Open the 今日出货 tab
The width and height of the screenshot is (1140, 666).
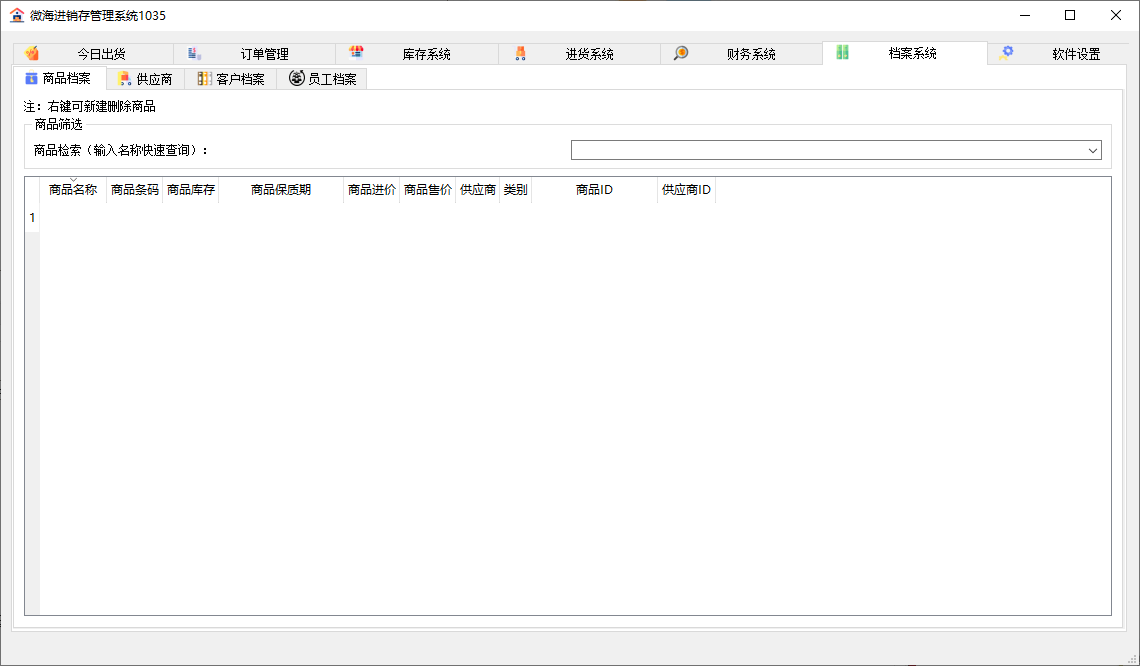coord(93,54)
